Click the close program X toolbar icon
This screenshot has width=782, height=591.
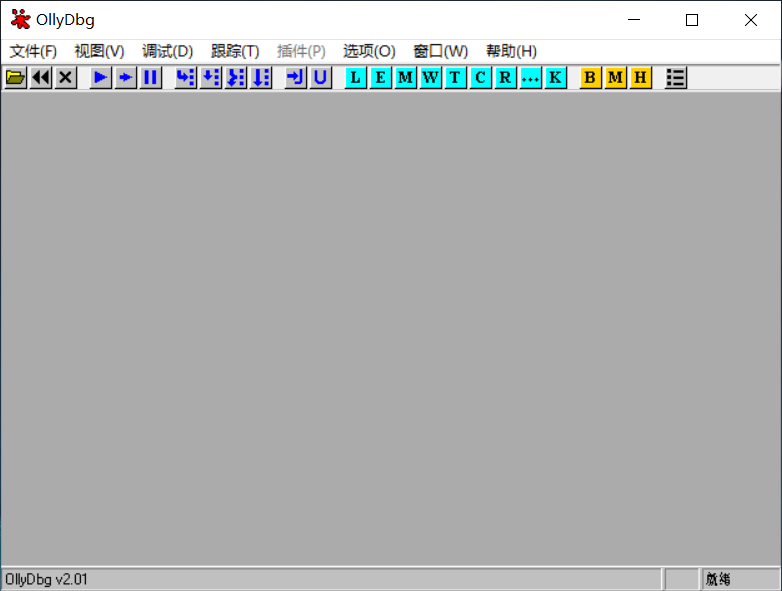(66, 78)
